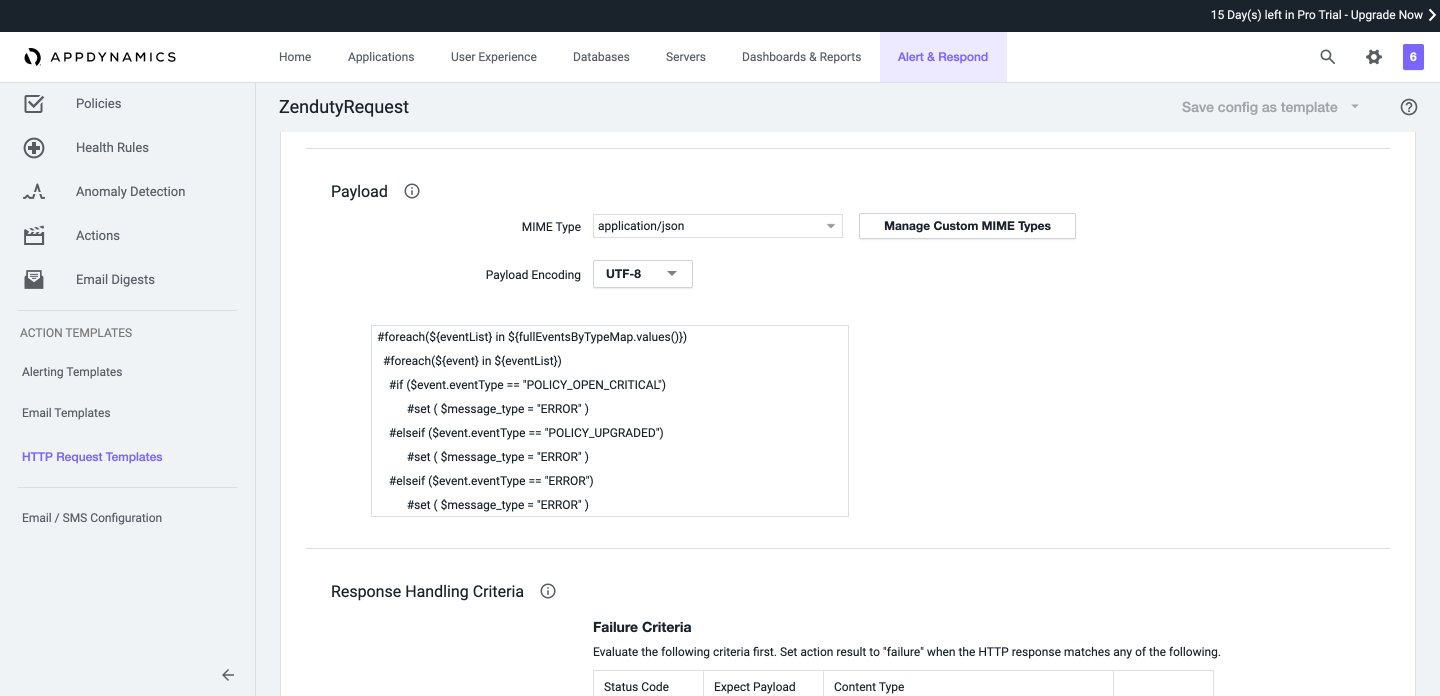Open Health Rules in the sidebar
The height and width of the screenshot is (696, 1440).
[112, 148]
